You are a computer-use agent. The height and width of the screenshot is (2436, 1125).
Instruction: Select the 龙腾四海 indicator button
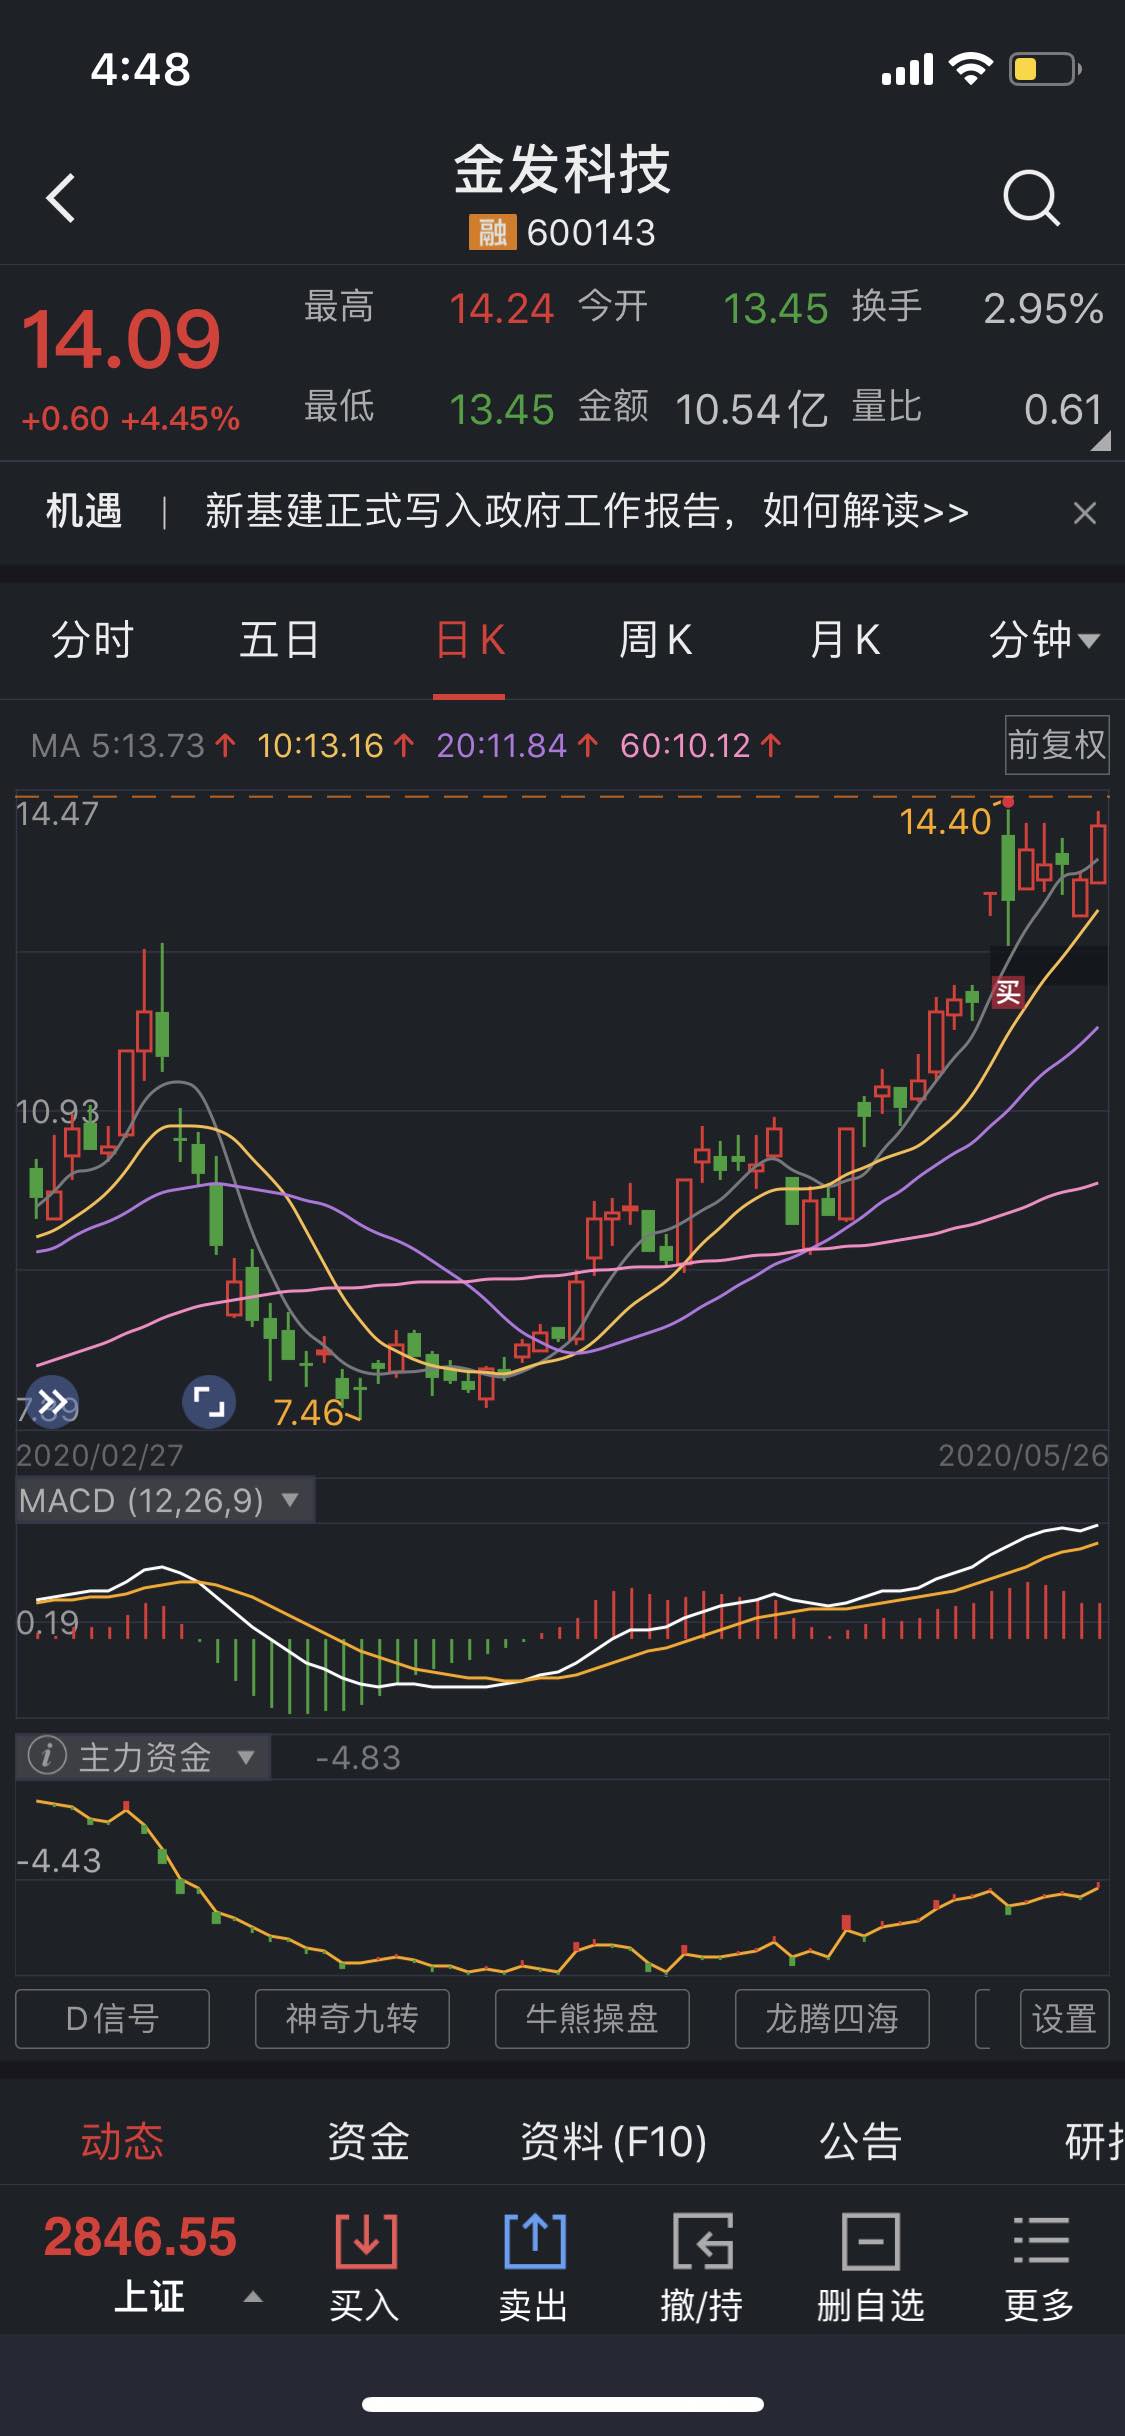tap(832, 2019)
